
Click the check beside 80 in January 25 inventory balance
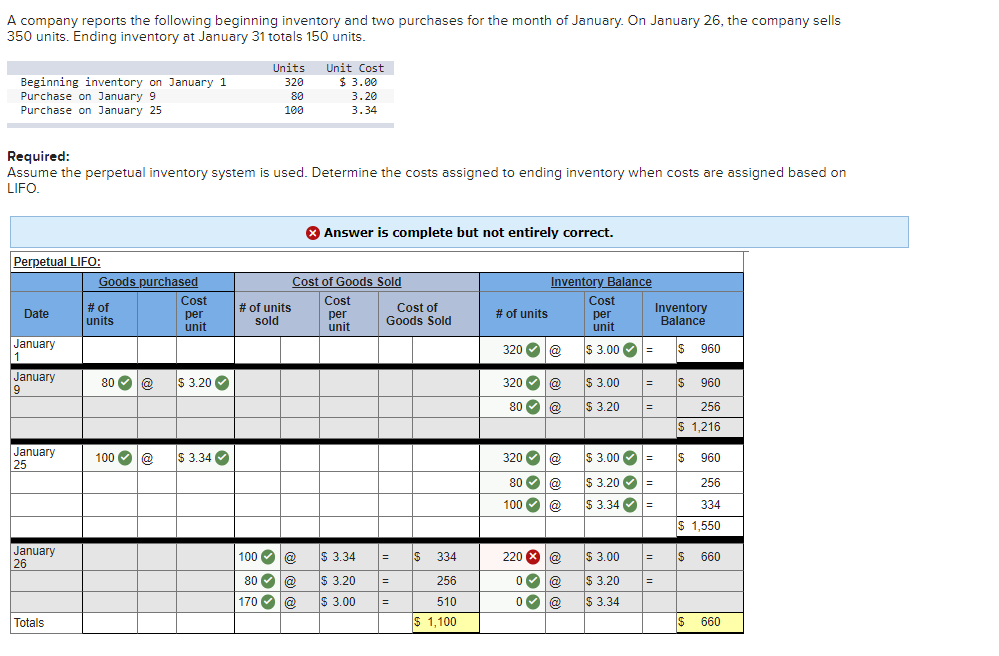[x=533, y=483]
